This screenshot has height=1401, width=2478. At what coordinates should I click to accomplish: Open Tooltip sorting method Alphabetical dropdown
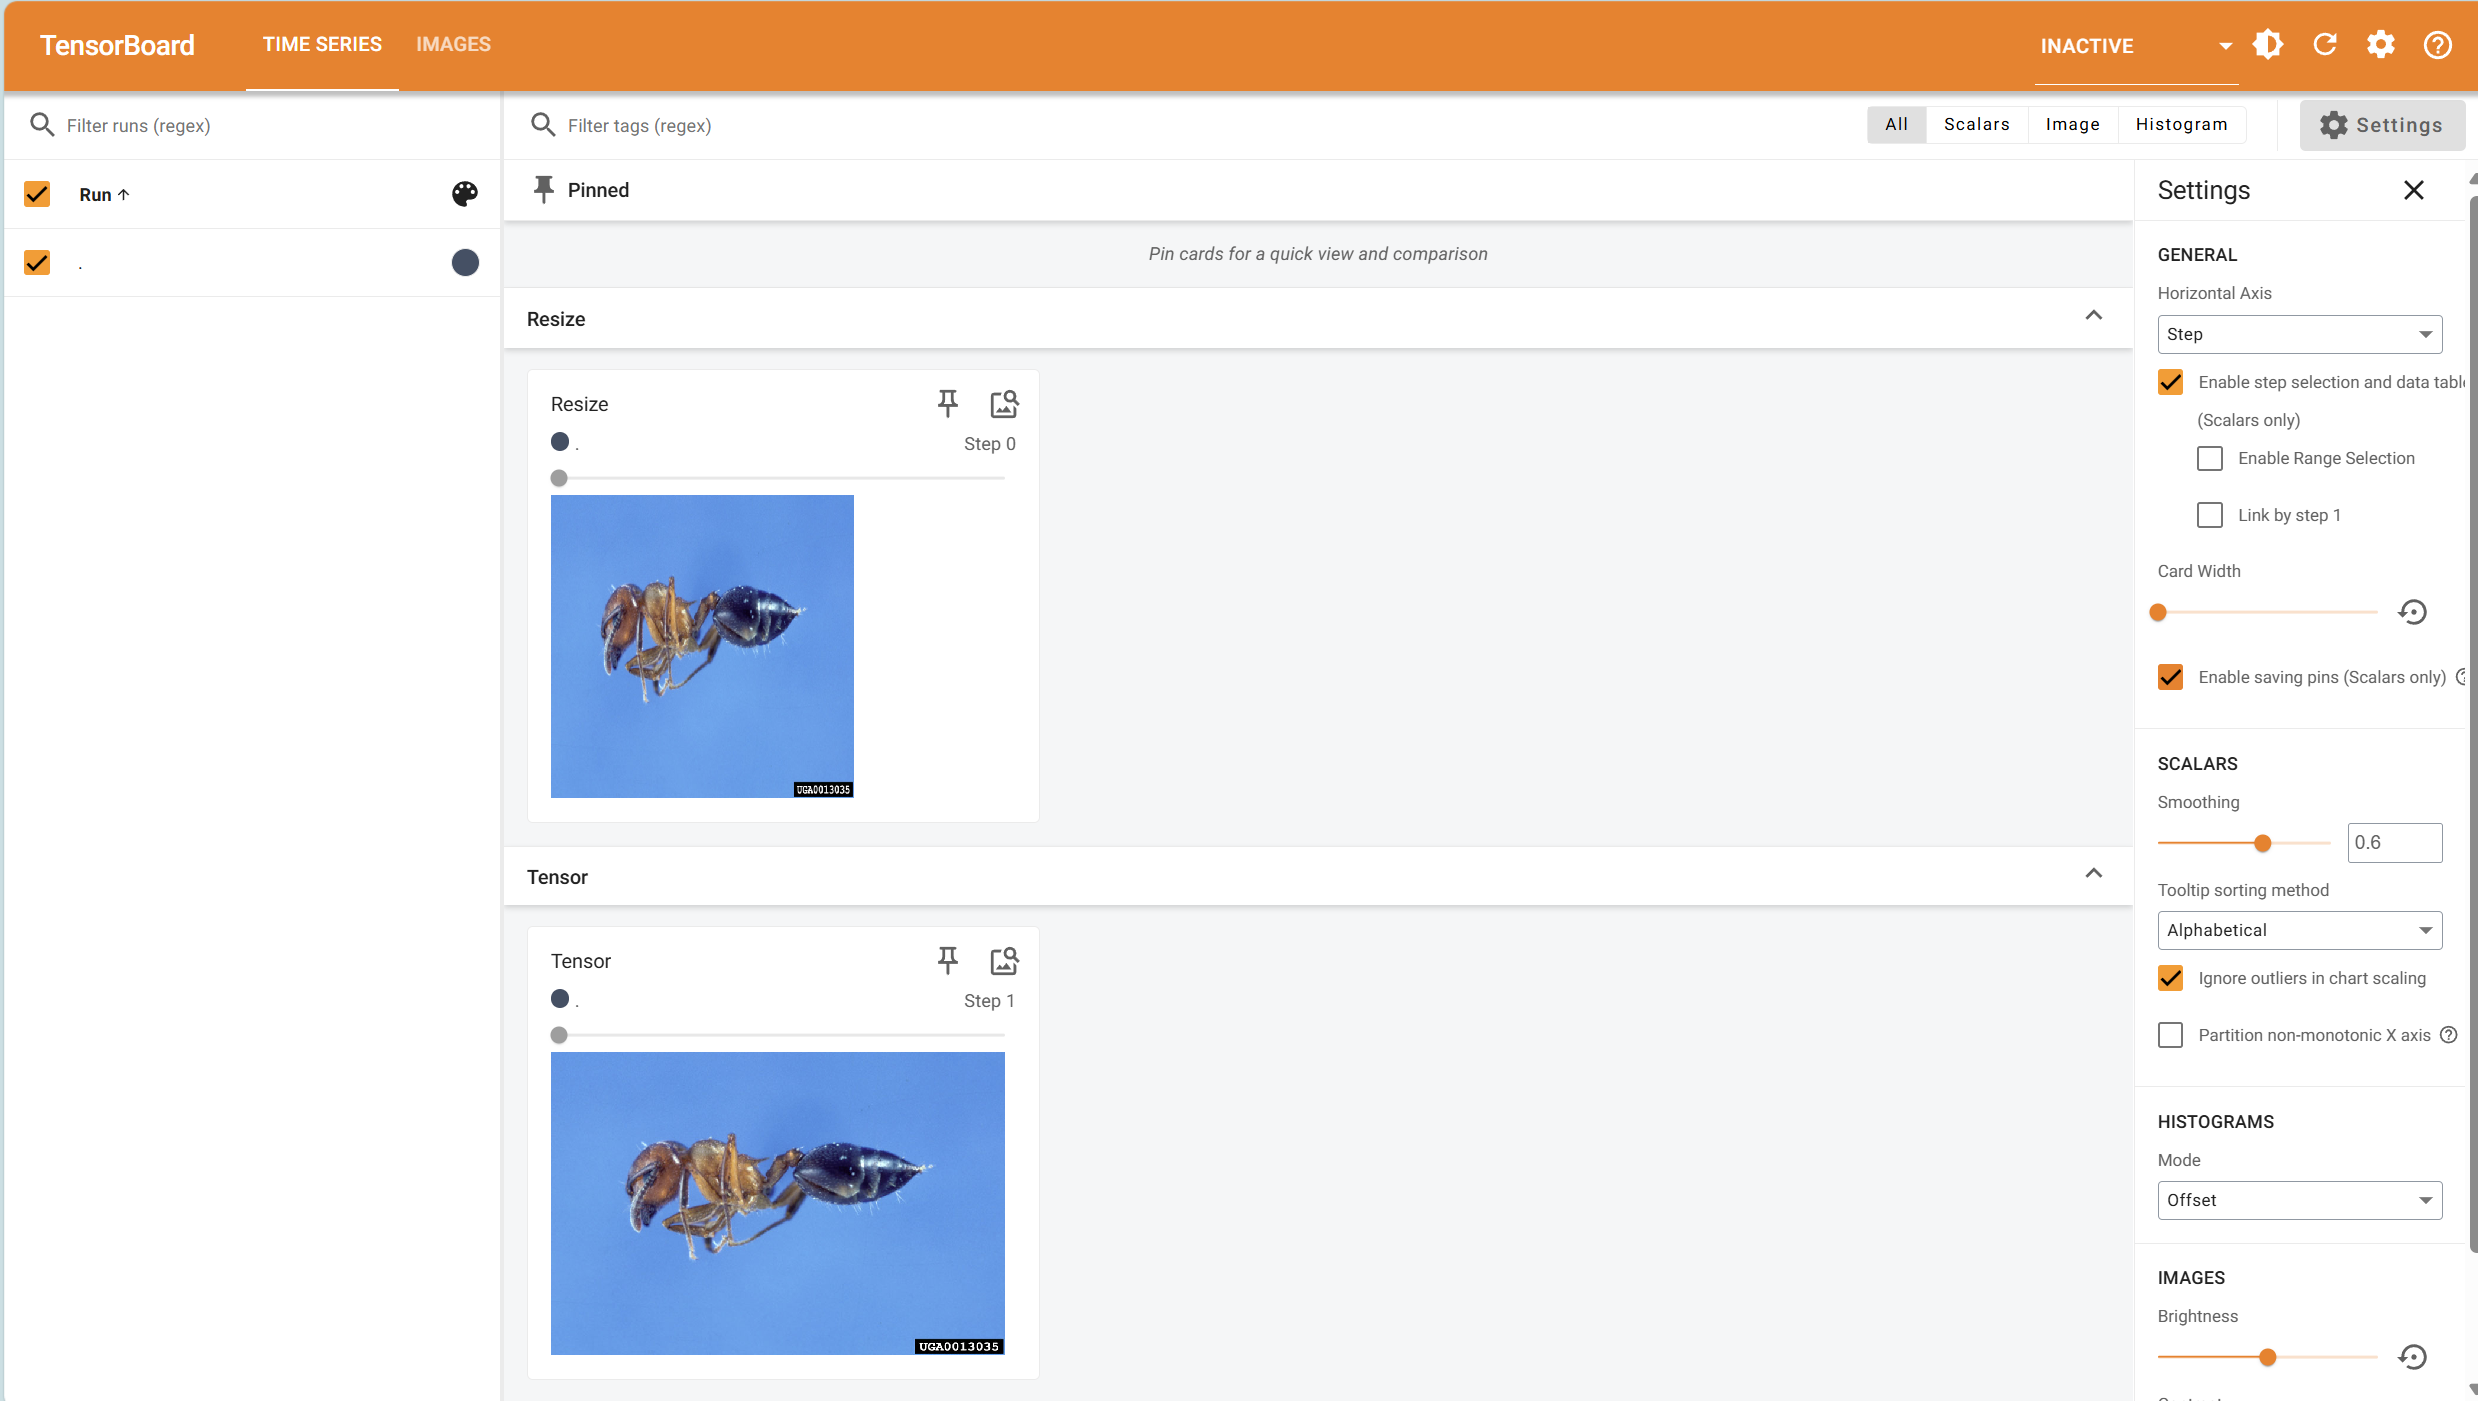click(2300, 930)
